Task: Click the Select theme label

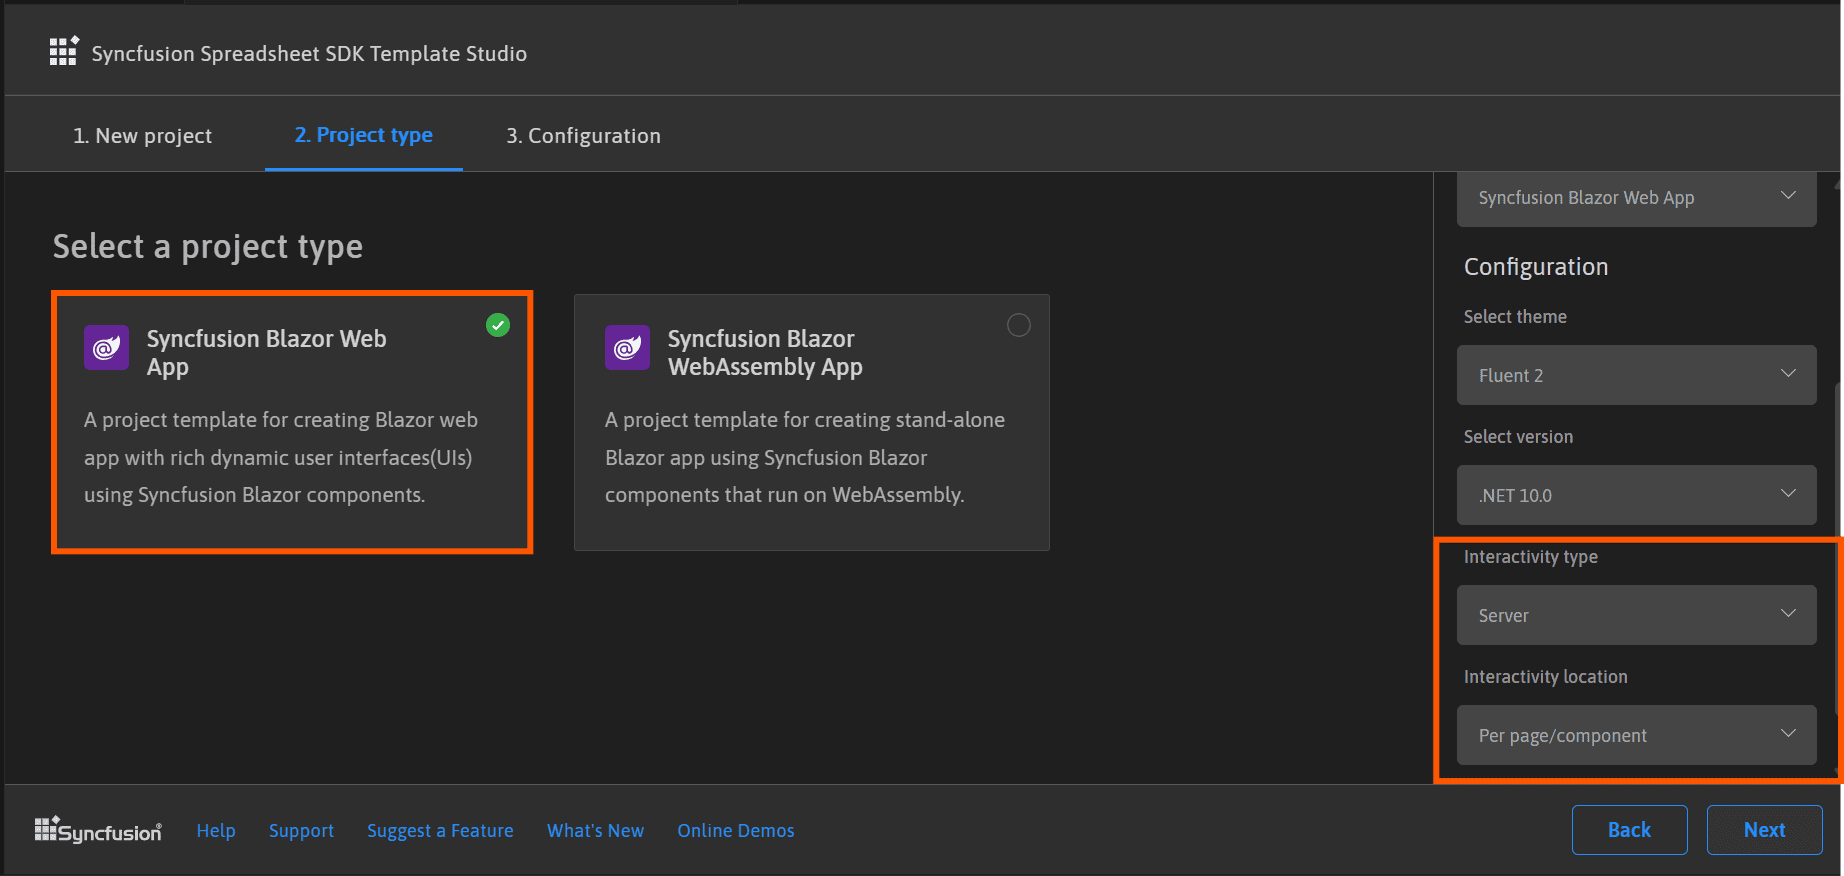Action: tap(1515, 317)
